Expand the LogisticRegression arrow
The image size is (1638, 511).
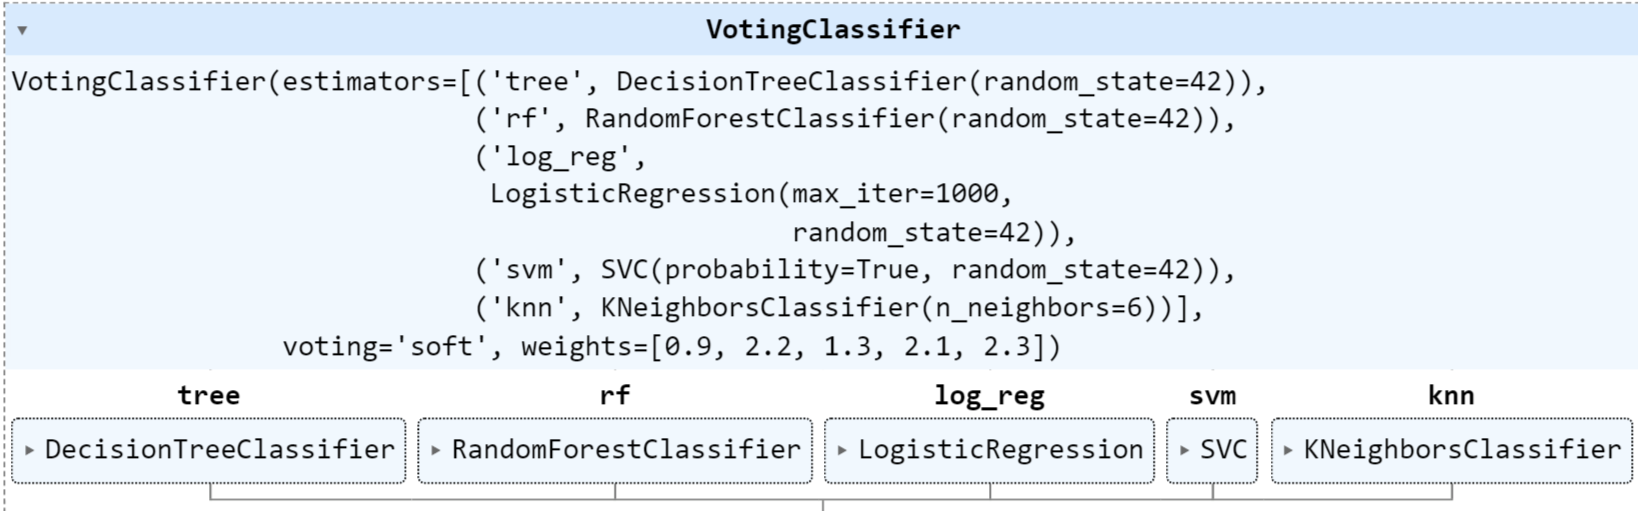[842, 451]
